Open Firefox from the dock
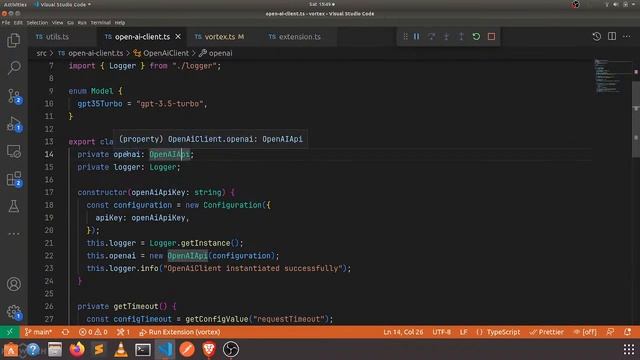 coord(77,349)
